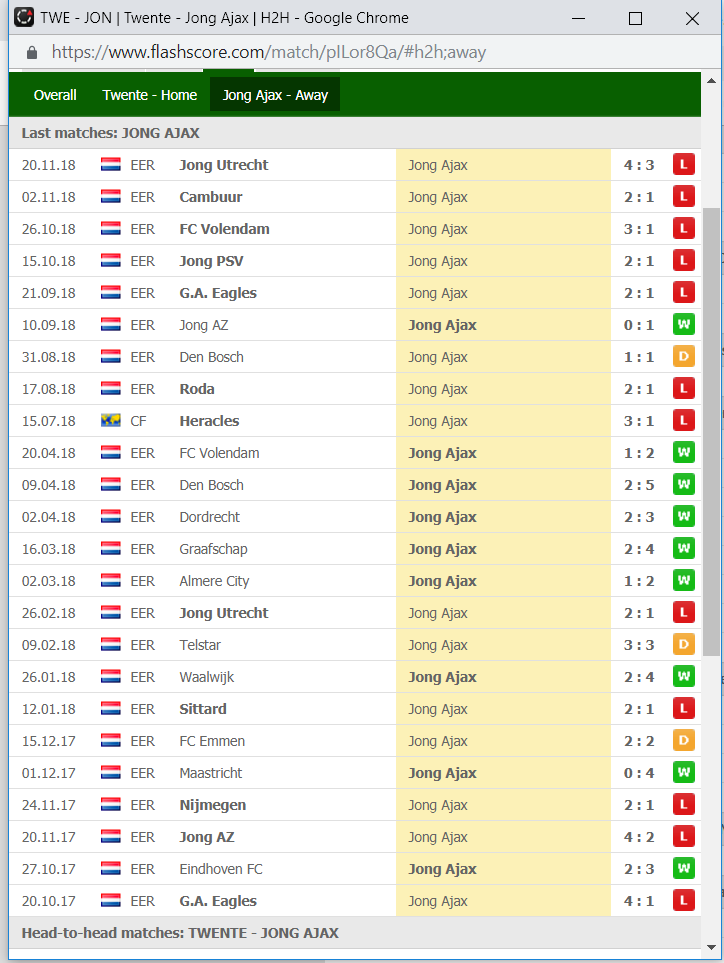Click the W badge in Eindhoven FC row

683,868
